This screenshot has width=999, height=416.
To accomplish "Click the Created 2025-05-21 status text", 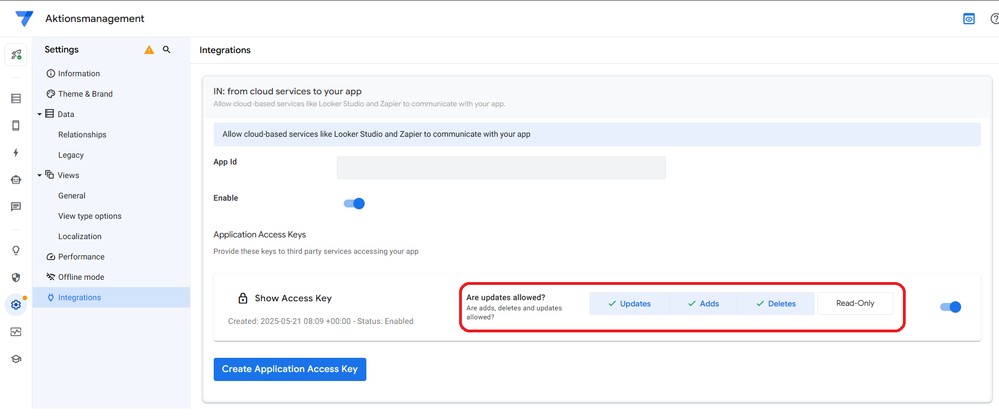I will [320, 321].
